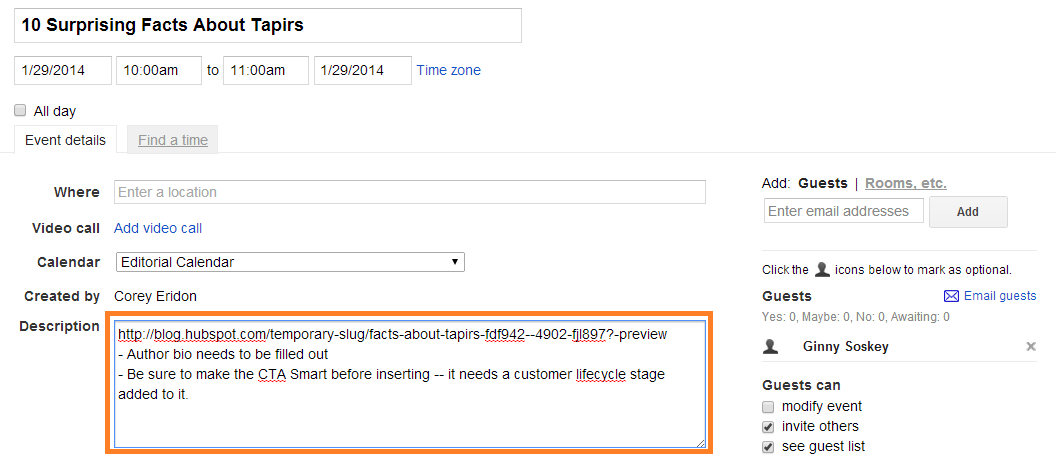Enable guests can modify event

tap(768, 407)
